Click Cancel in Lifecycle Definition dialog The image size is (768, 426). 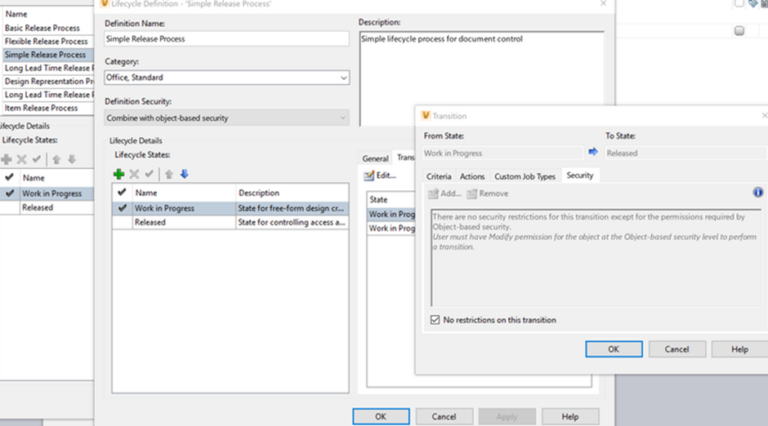444,417
